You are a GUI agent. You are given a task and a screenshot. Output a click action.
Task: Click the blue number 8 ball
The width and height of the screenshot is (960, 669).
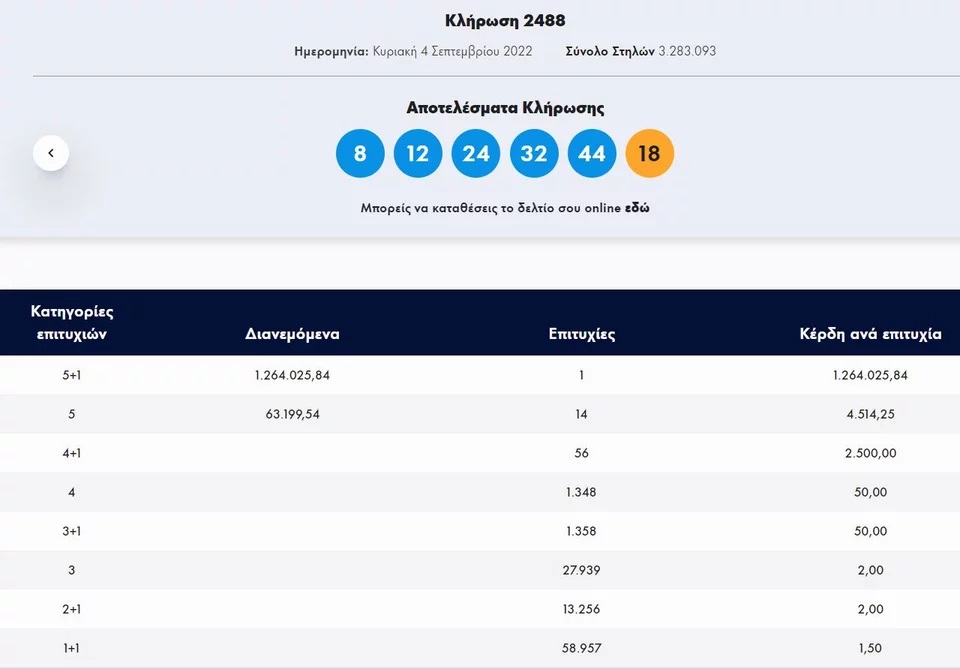pyautogui.click(x=360, y=154)
